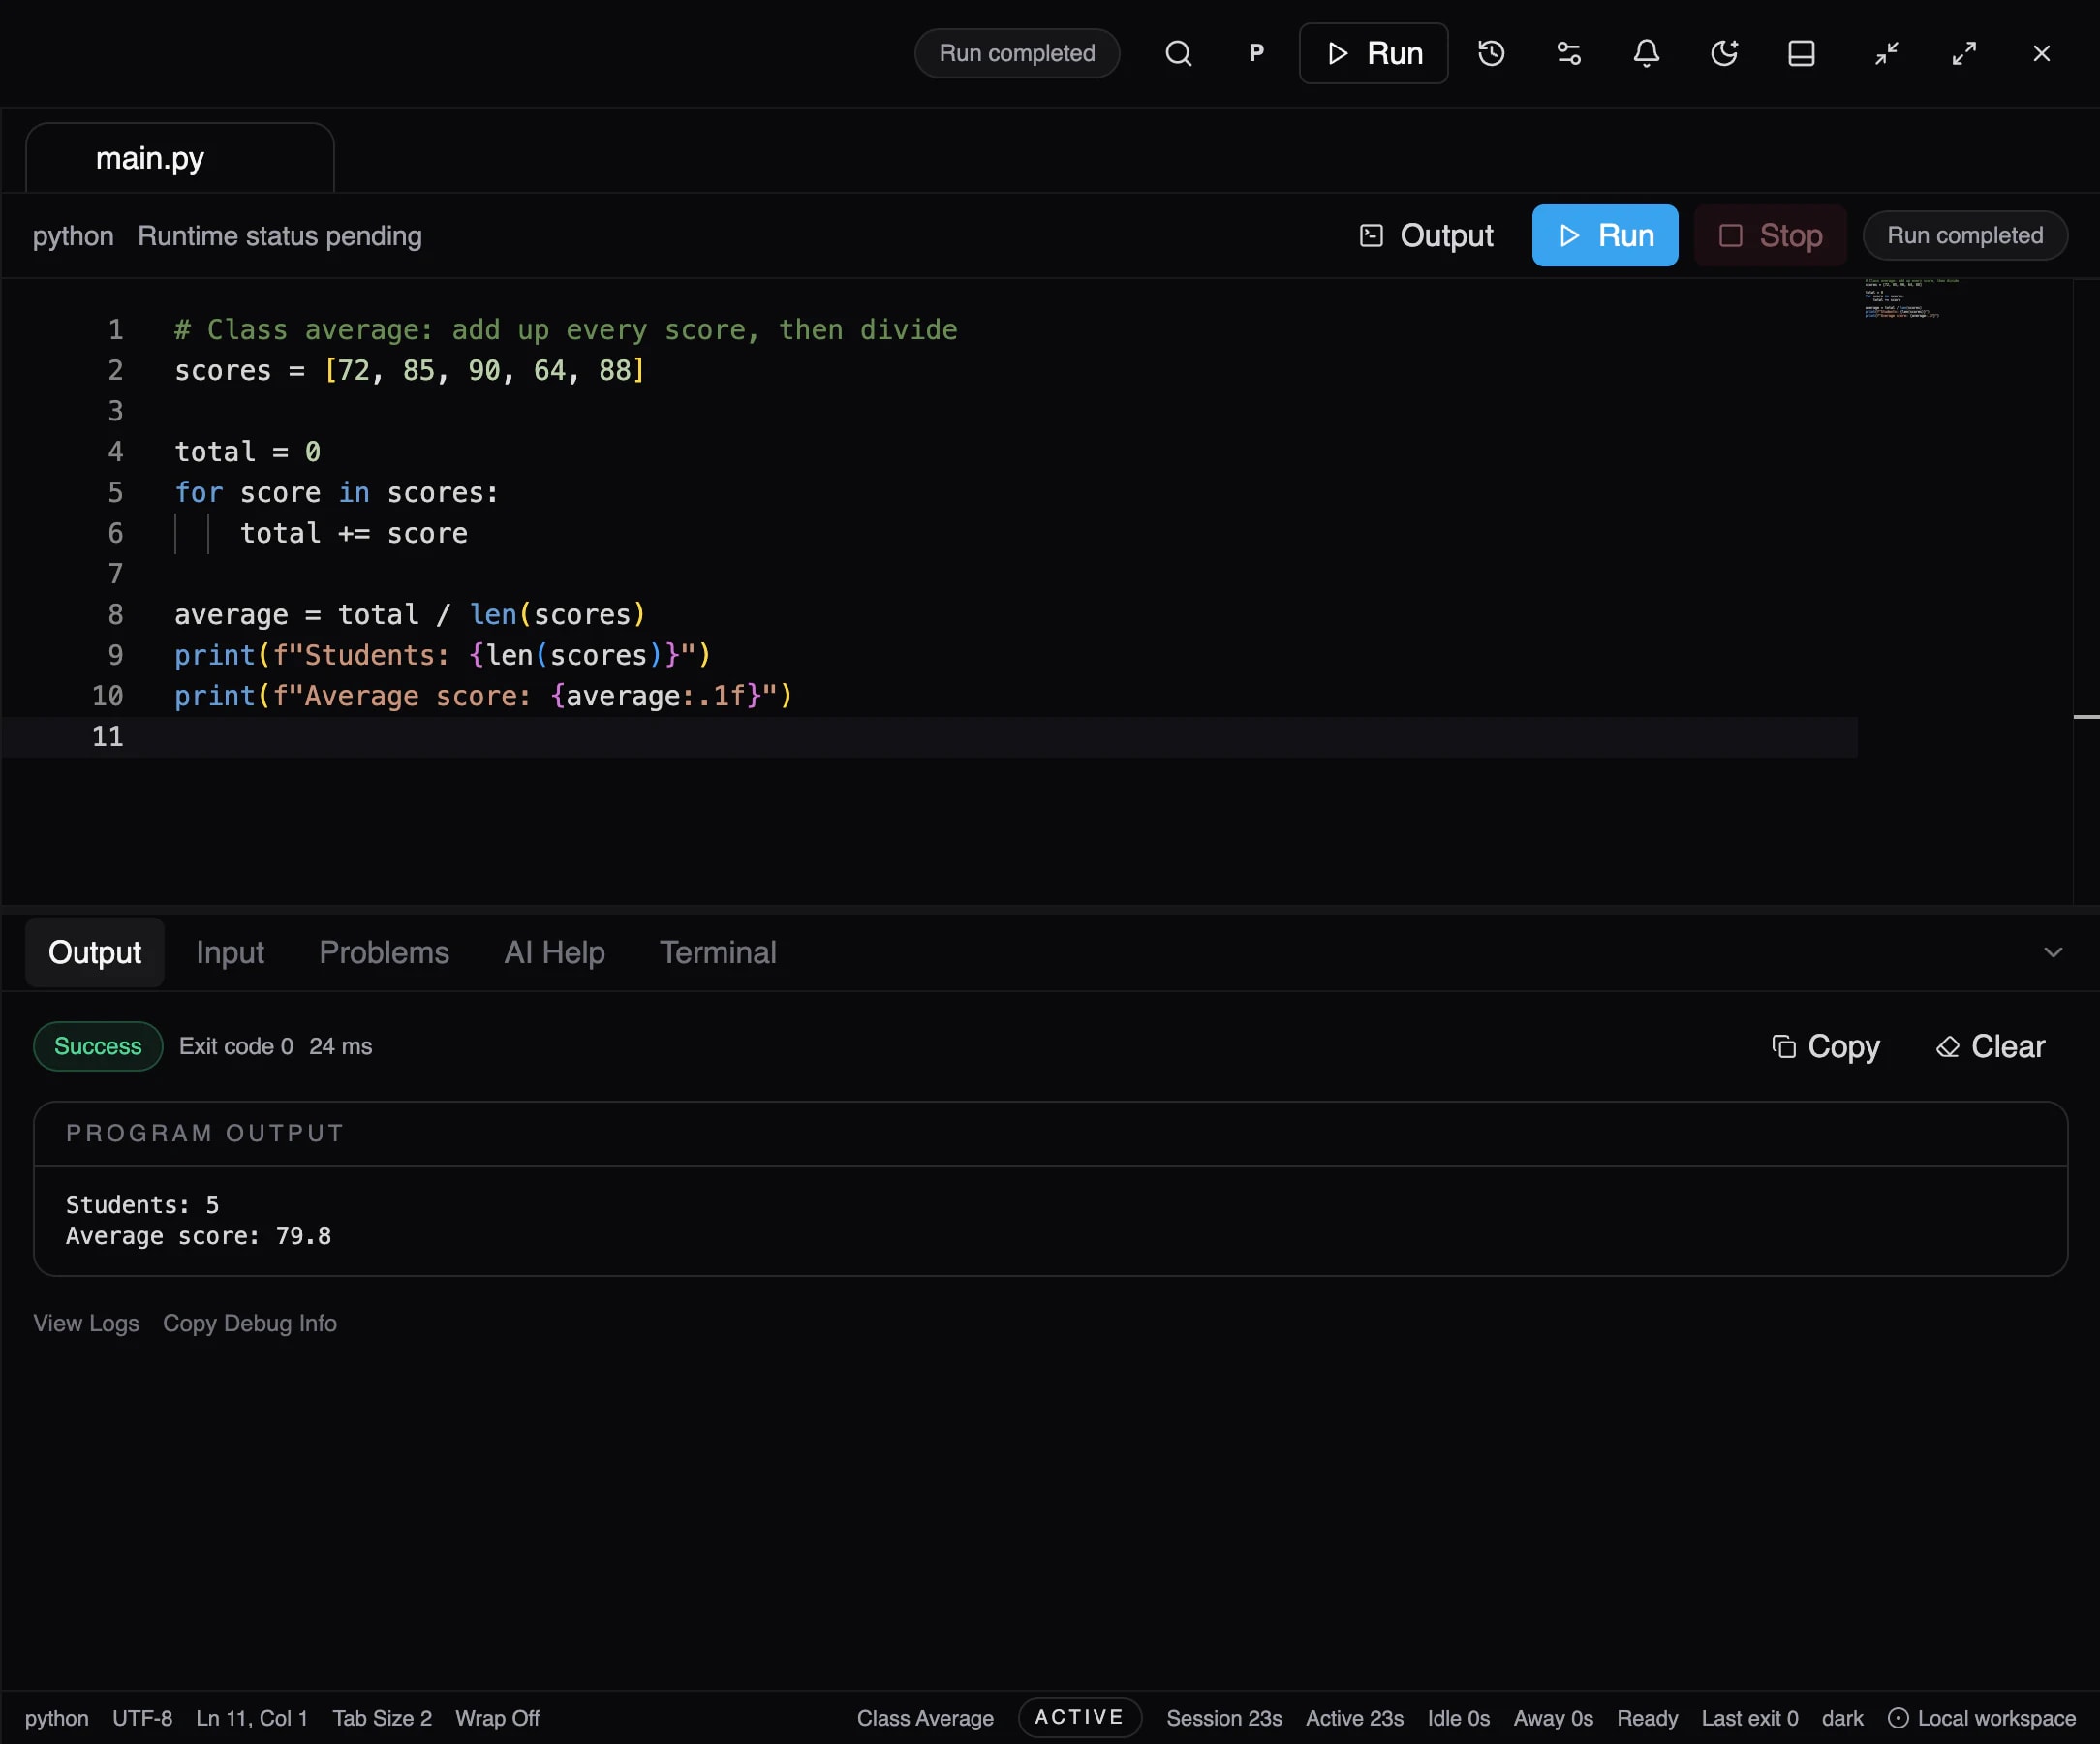This screenshot has width=2100, height=1744.
Task: Select the main.py file tab
Action: tap(180, 158)
